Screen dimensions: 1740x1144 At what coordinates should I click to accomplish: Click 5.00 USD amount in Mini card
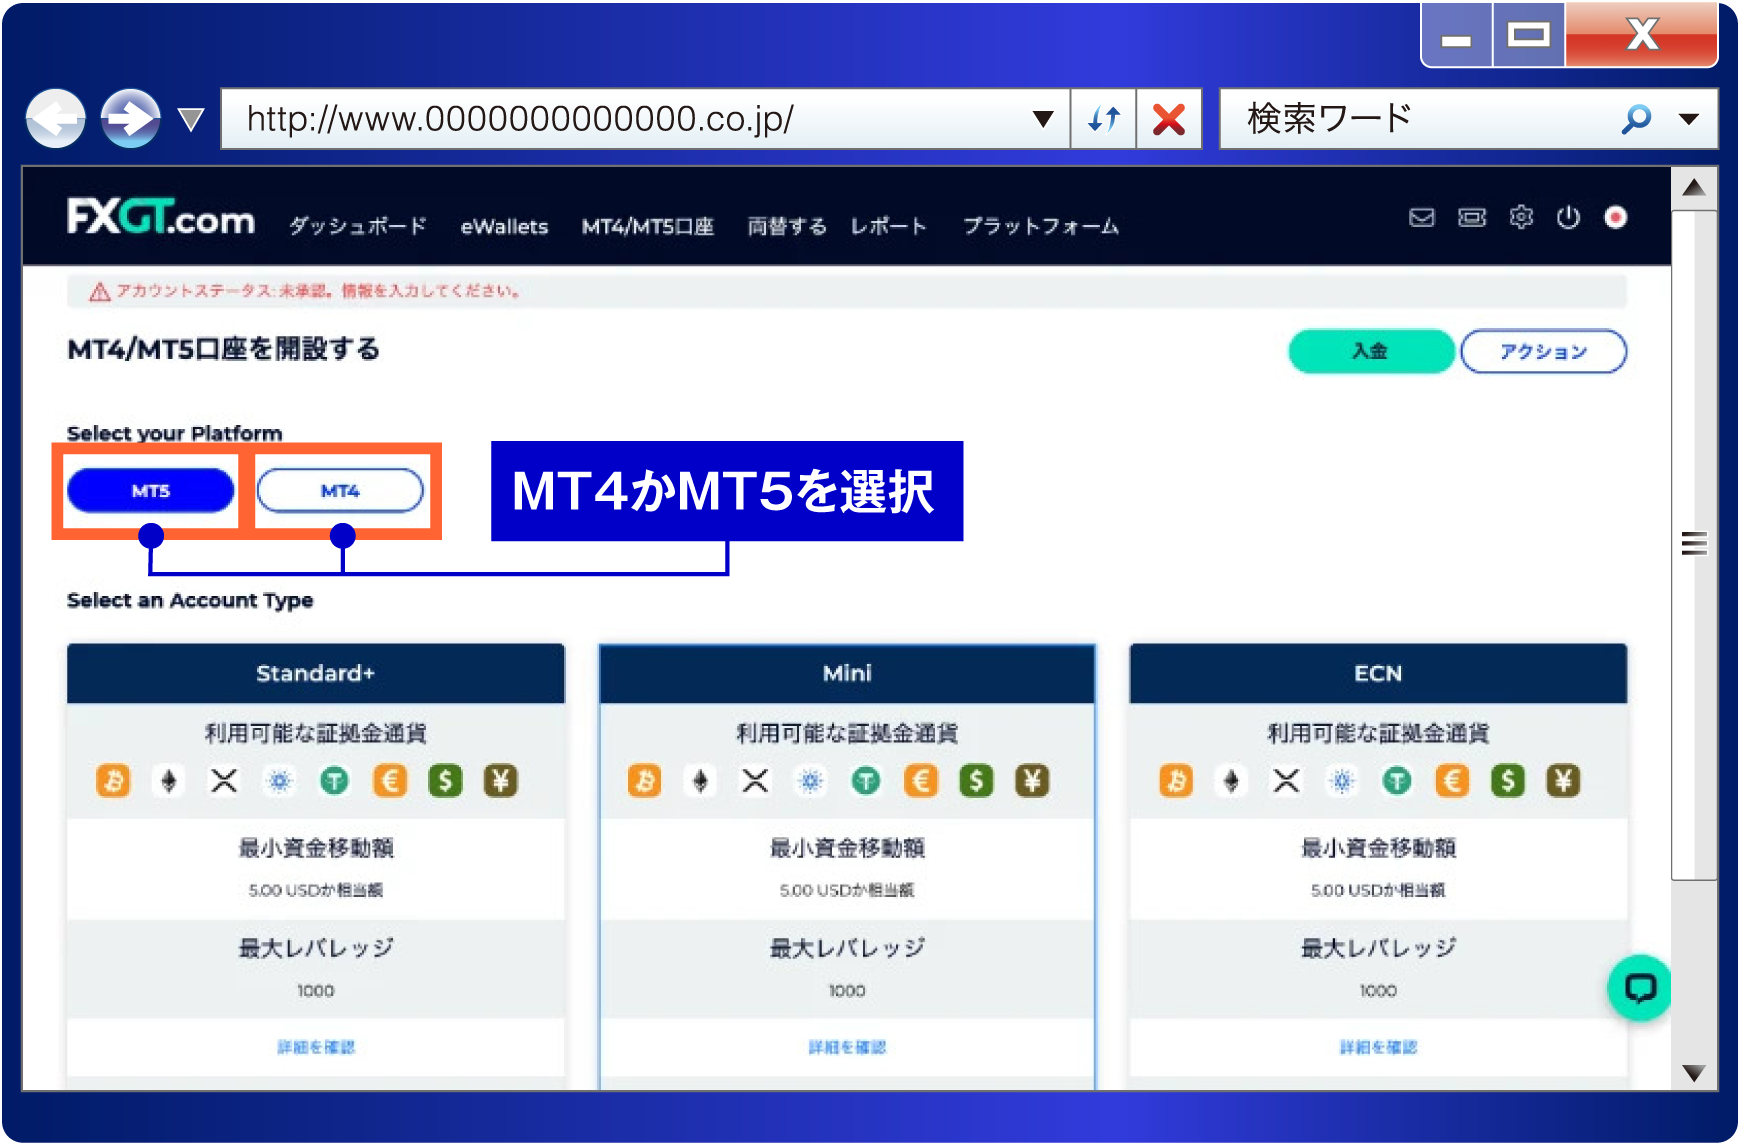tap(847, 890)
